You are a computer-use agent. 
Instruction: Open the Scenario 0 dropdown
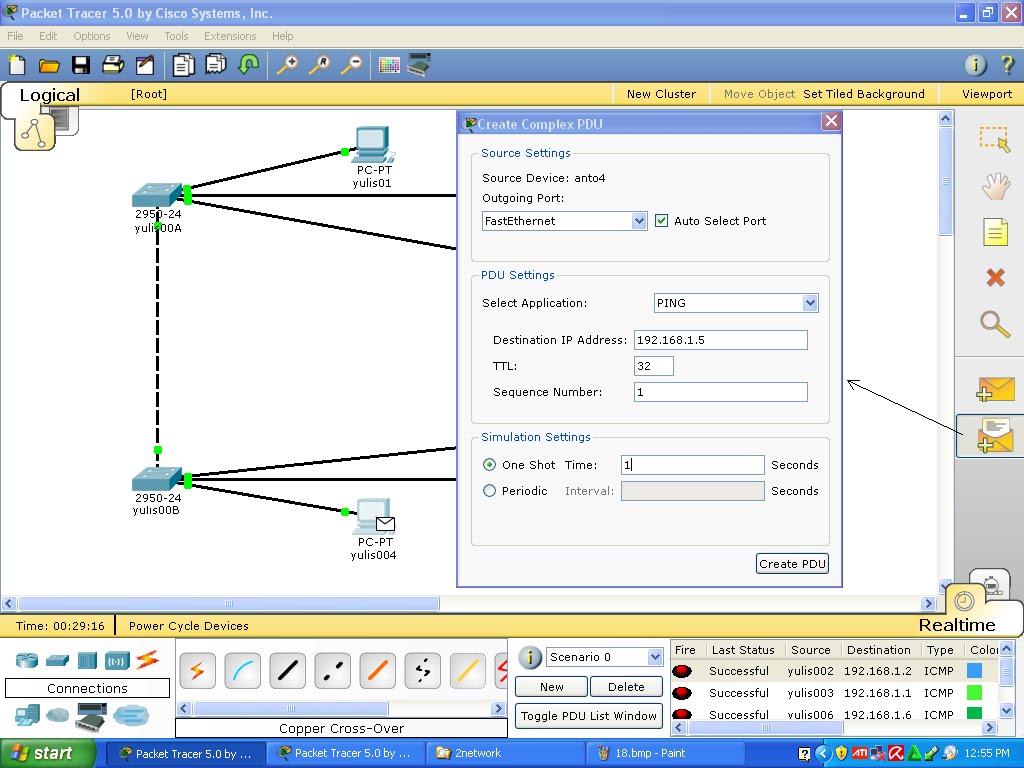(x=655, y=657)
